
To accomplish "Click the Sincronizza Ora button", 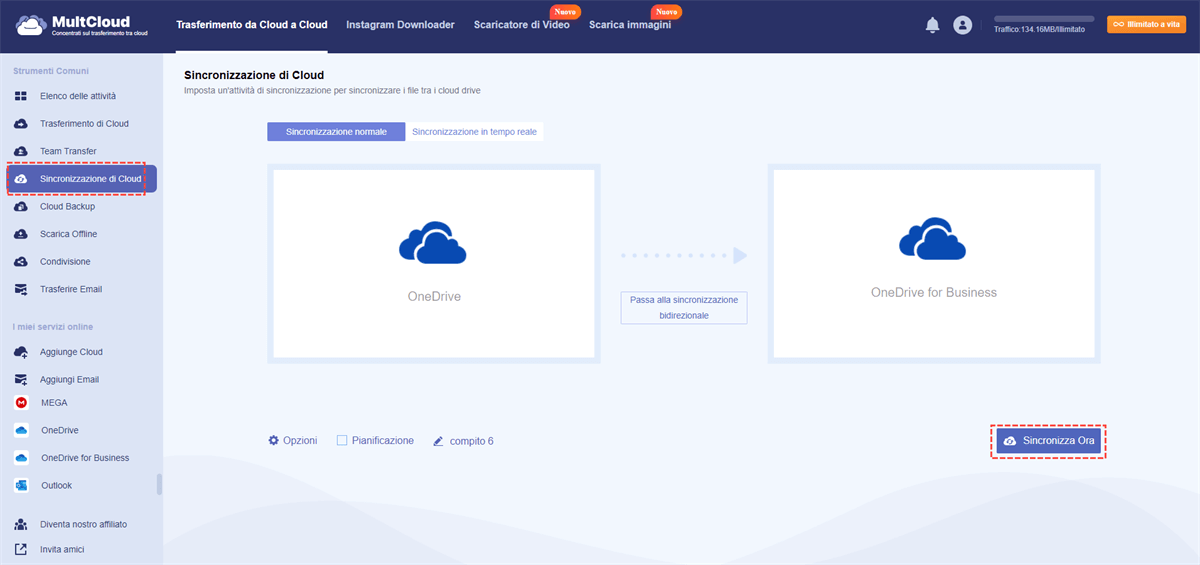I will (x=1049, y=441).
